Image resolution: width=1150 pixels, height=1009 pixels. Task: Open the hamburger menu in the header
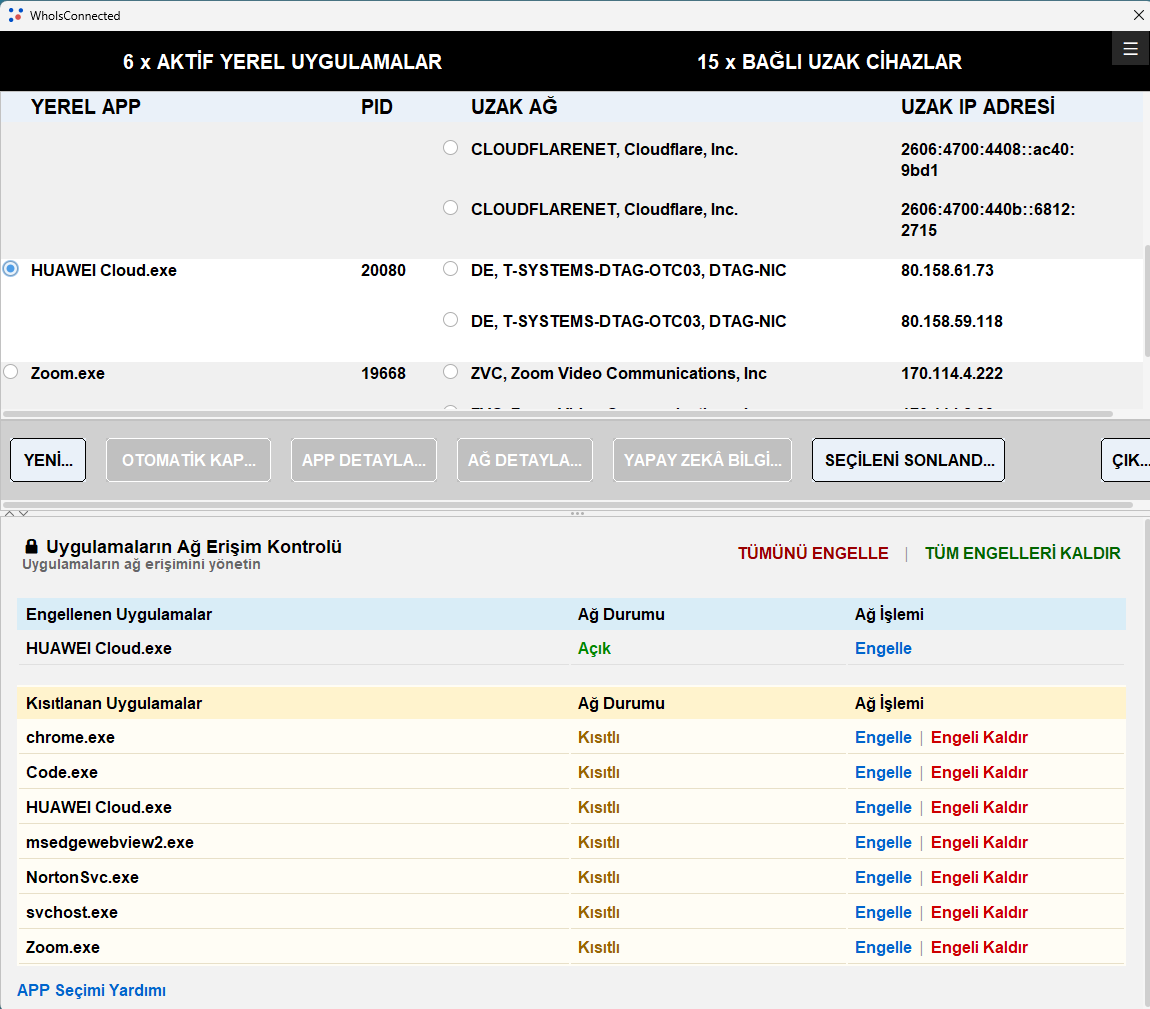point(1130,48)
